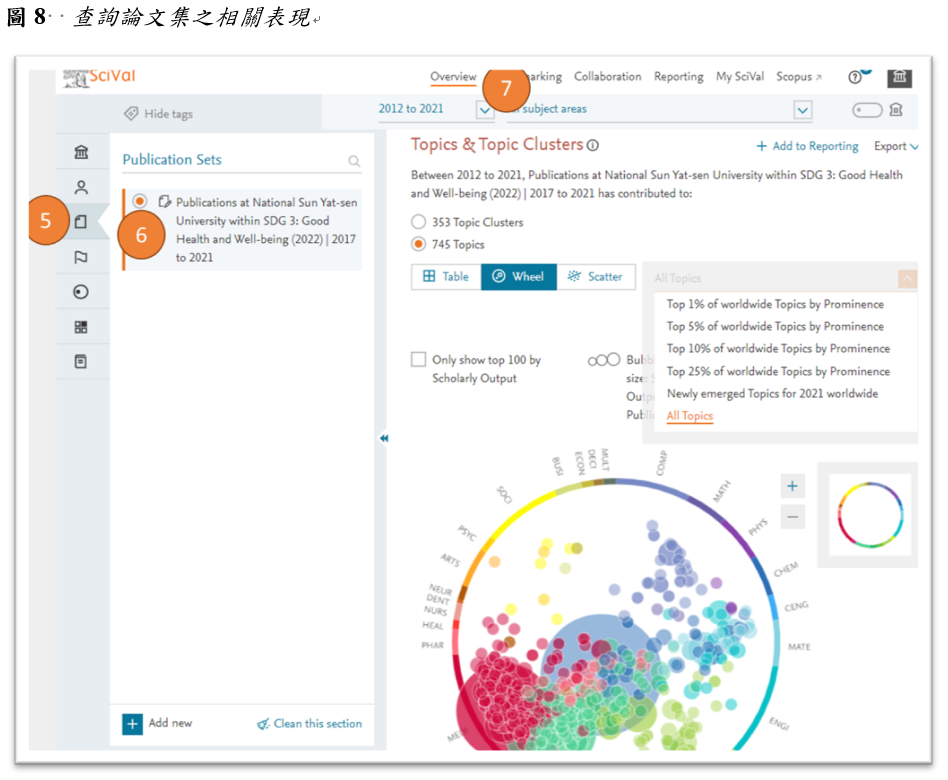
Task: Select the 353 Topic Clusters radio button
Action: click(x=418, y=222)
